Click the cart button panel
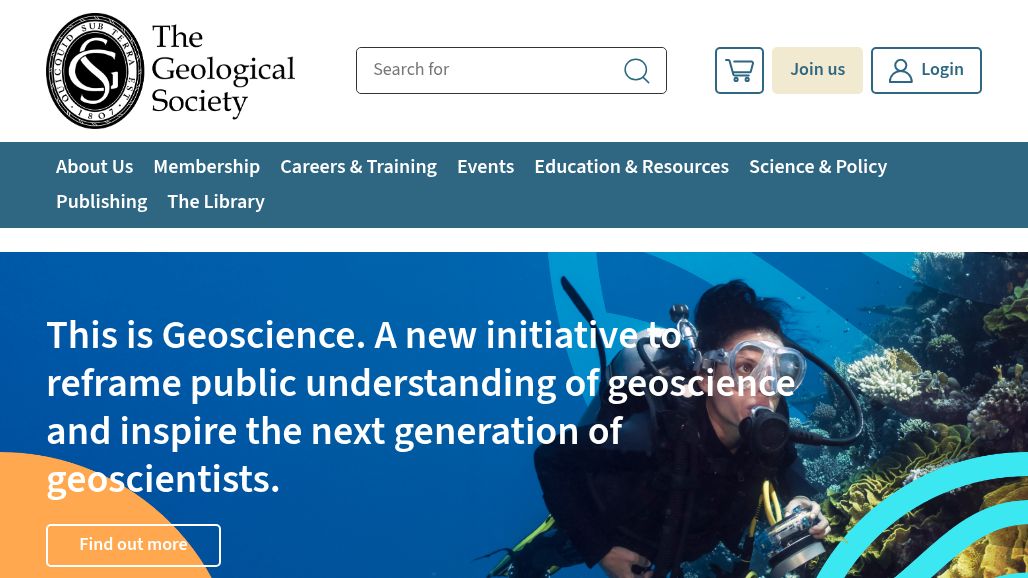 [739, 70]
